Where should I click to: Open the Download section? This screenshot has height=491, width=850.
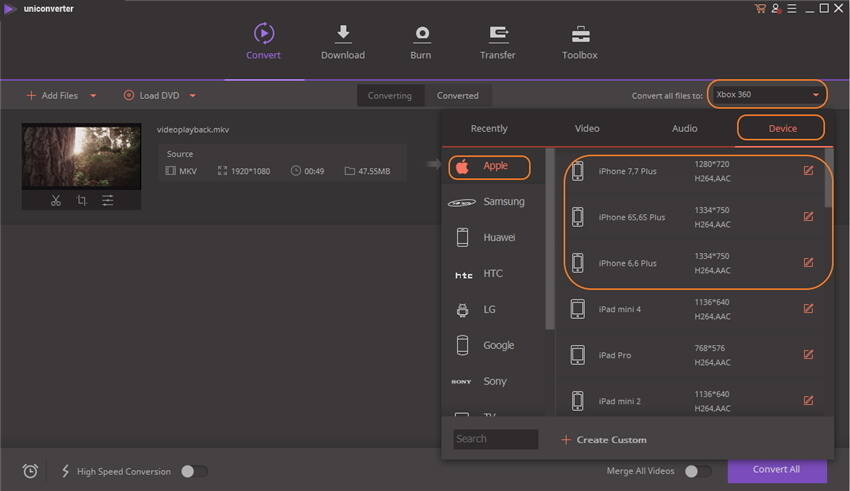pyautogui.click(x=343, y=41)
